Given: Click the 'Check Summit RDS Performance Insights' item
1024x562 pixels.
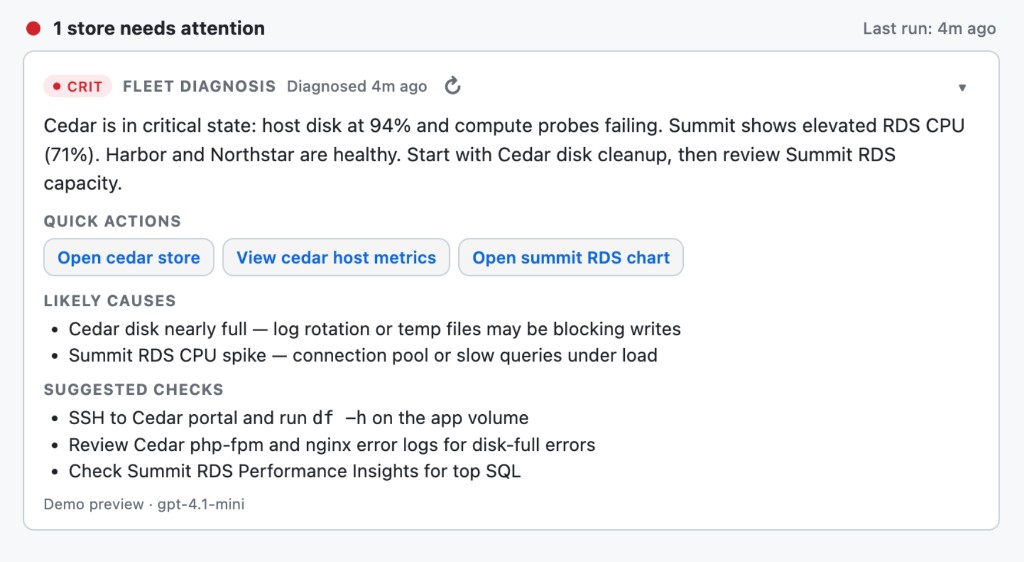Looking at the screenshot, I should click(295, 471).
